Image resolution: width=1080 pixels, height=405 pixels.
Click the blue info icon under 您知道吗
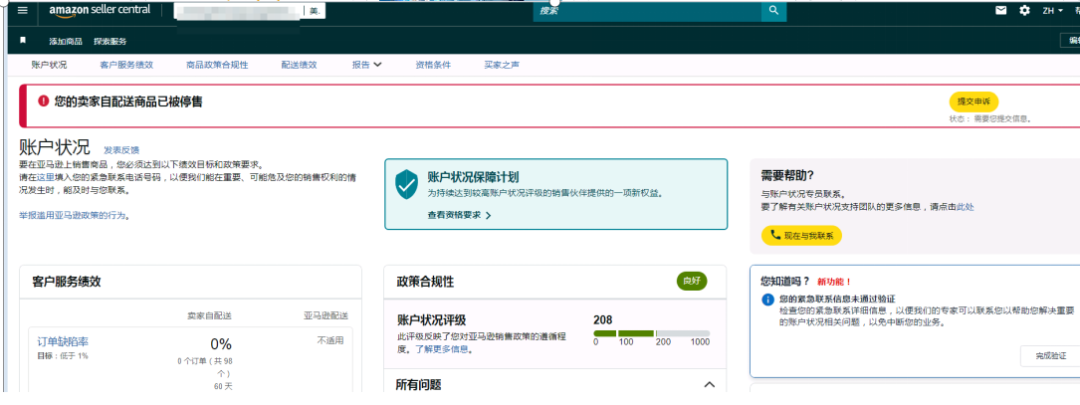pos(768,300)
